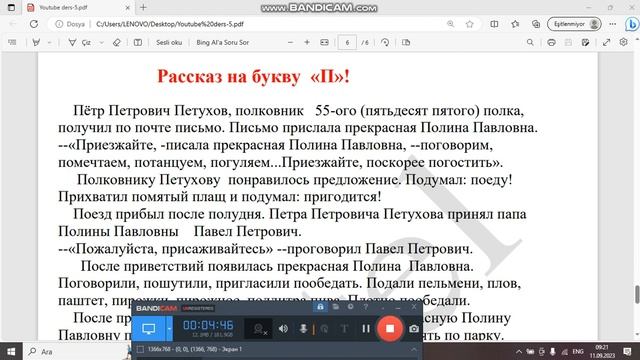The height and width of the screenshot is (360, 640).
Task: Click the PDF vertical scrollbar thumb
Action: pos(637,295)
